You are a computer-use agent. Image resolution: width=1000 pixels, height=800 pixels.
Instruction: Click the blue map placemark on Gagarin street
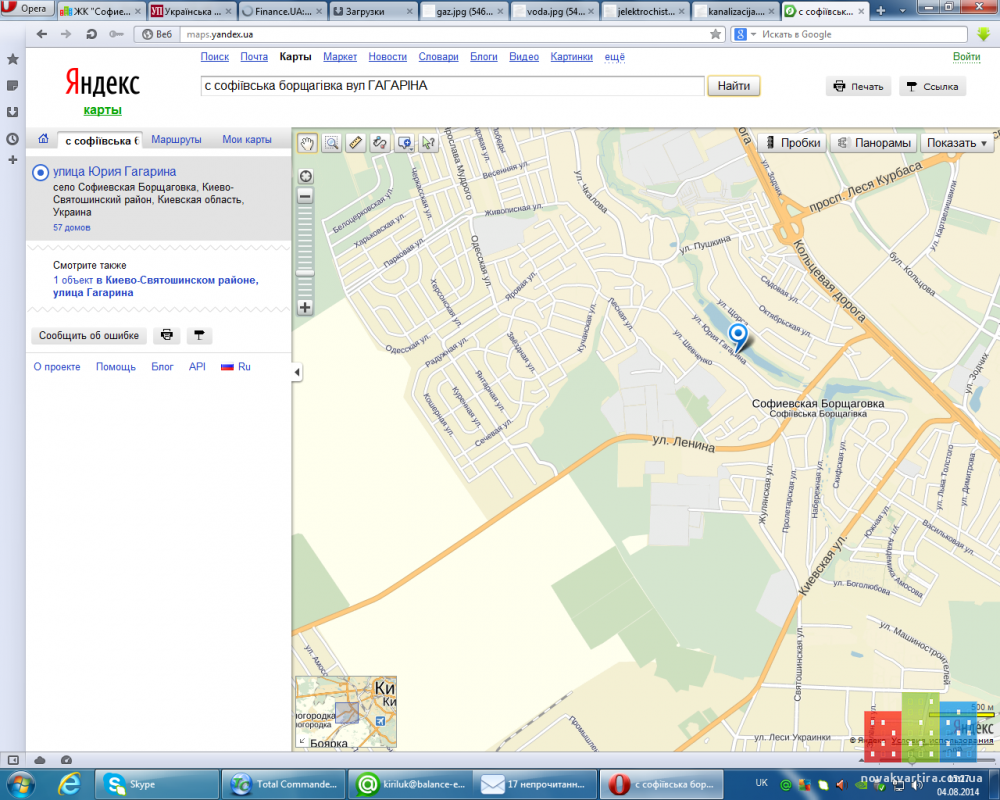738,334
